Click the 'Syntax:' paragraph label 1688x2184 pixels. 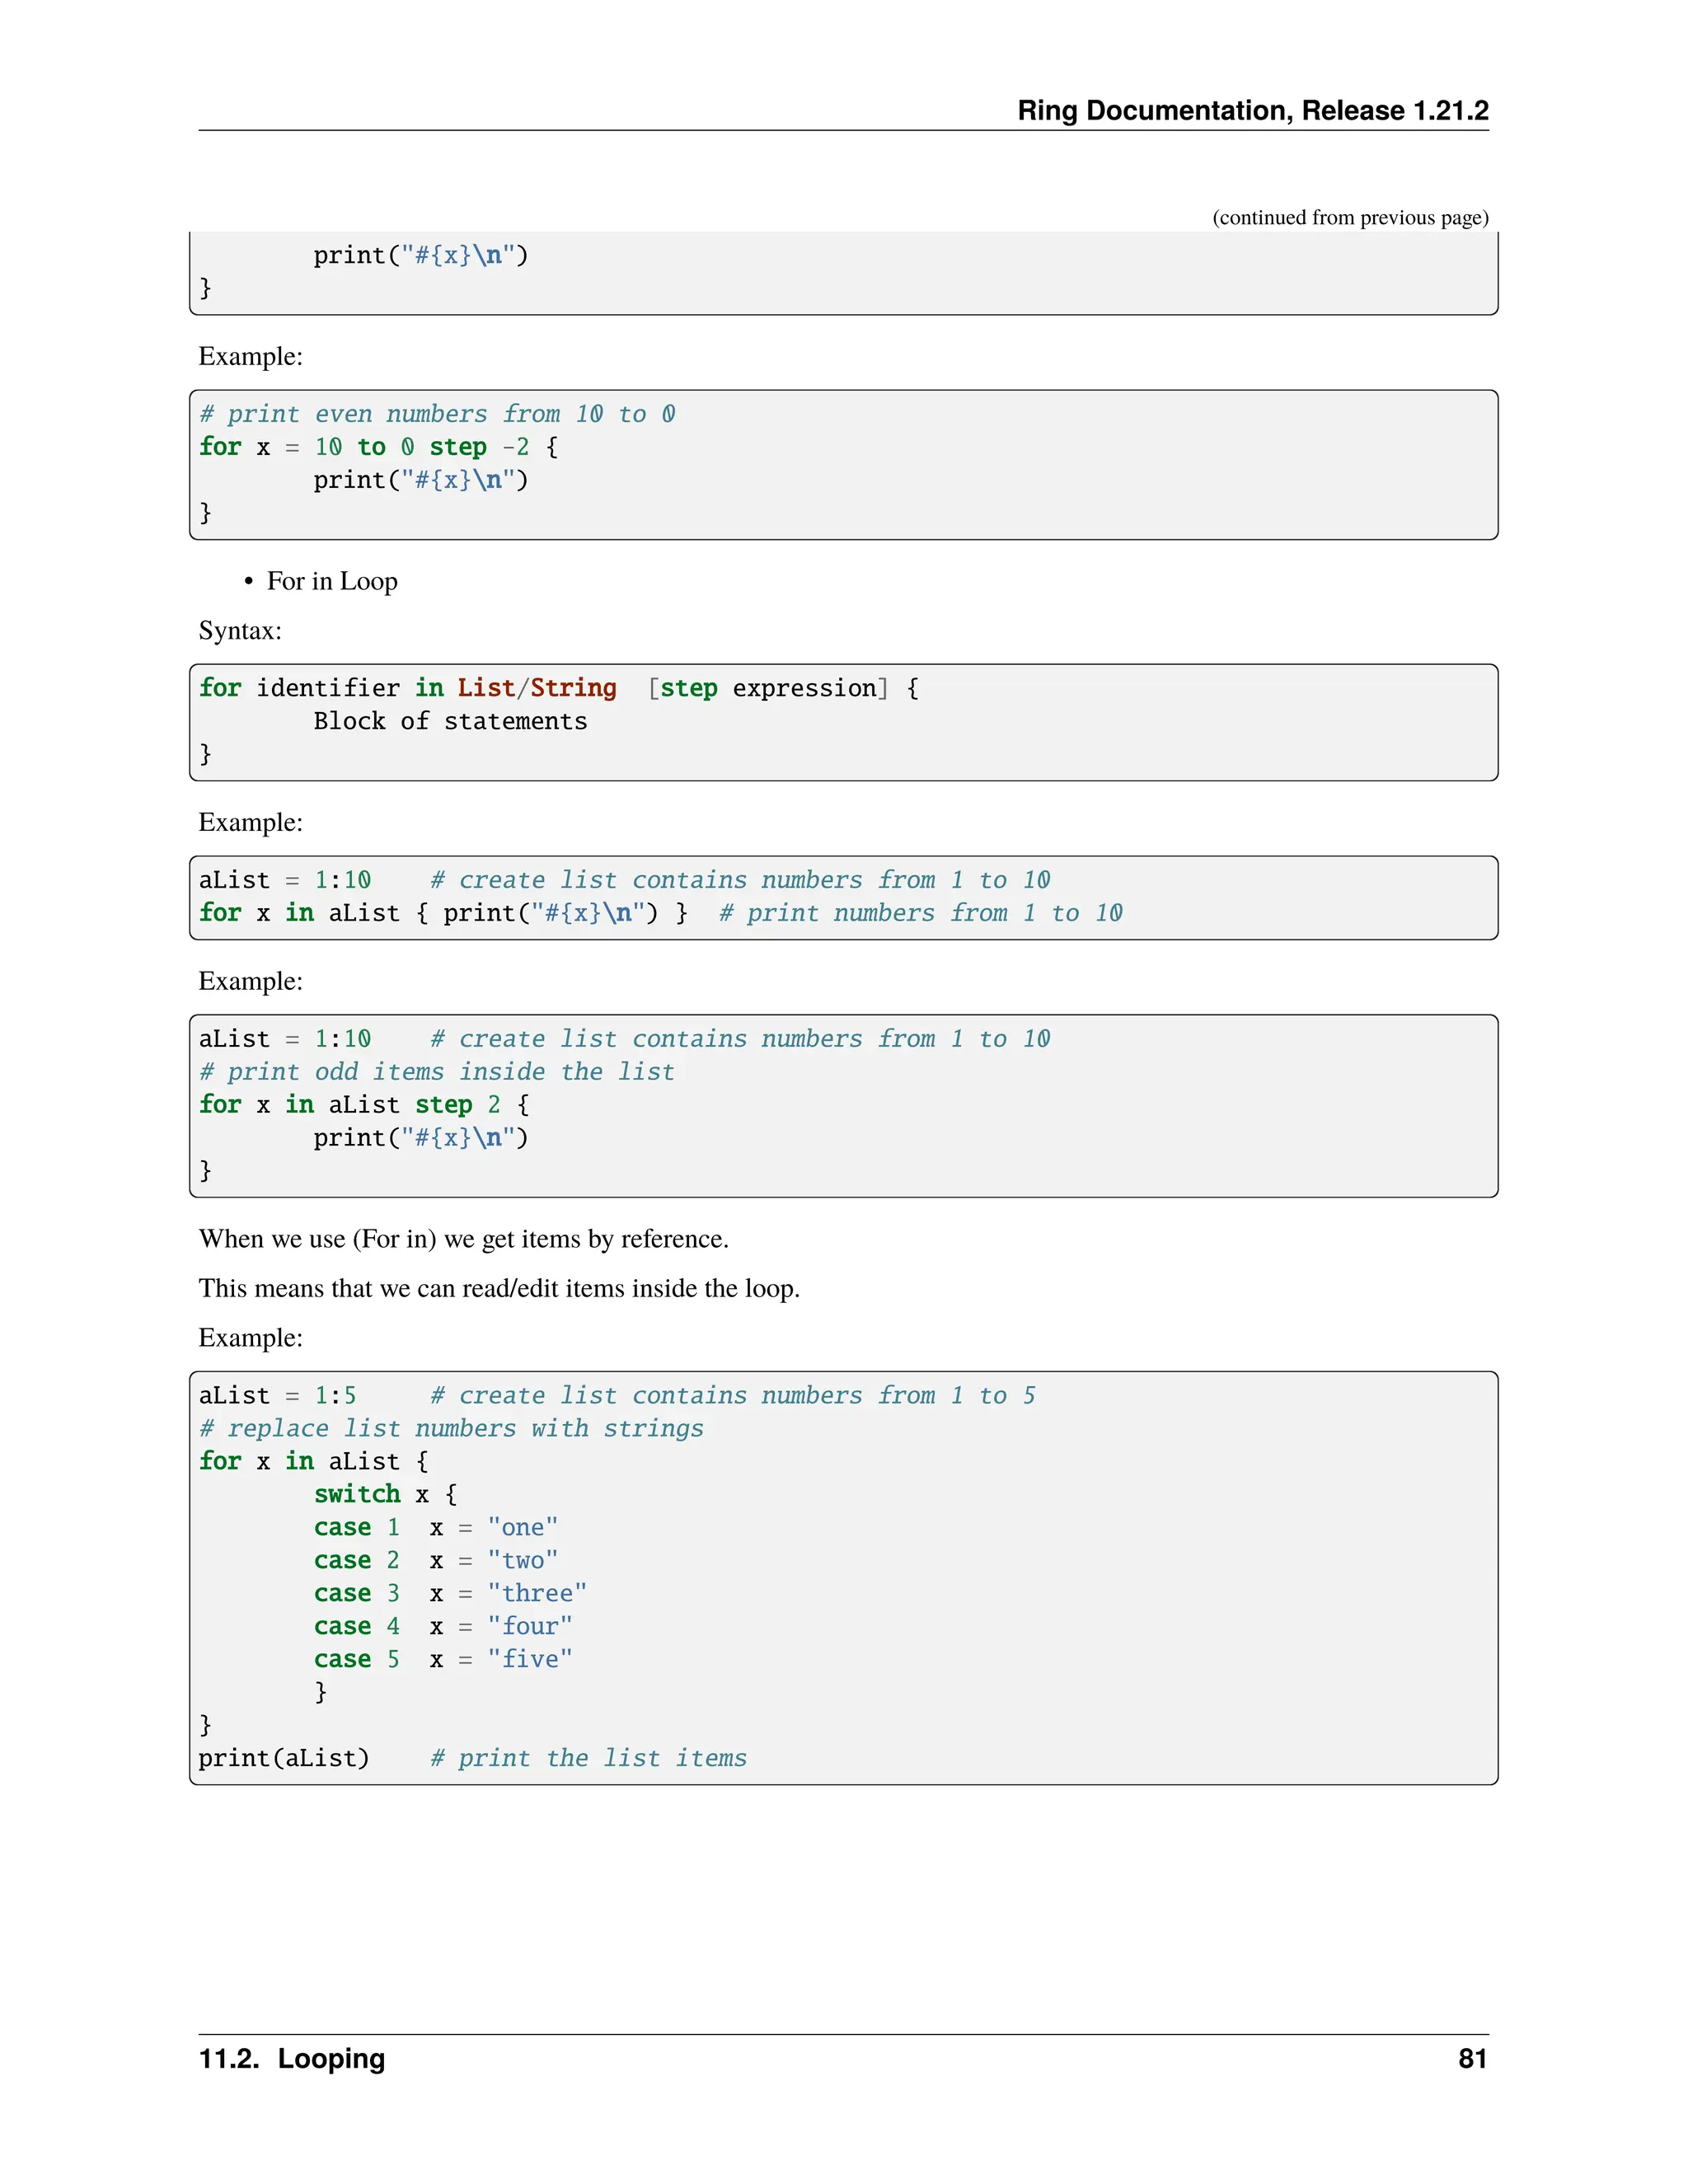click(x=240, y=631)
